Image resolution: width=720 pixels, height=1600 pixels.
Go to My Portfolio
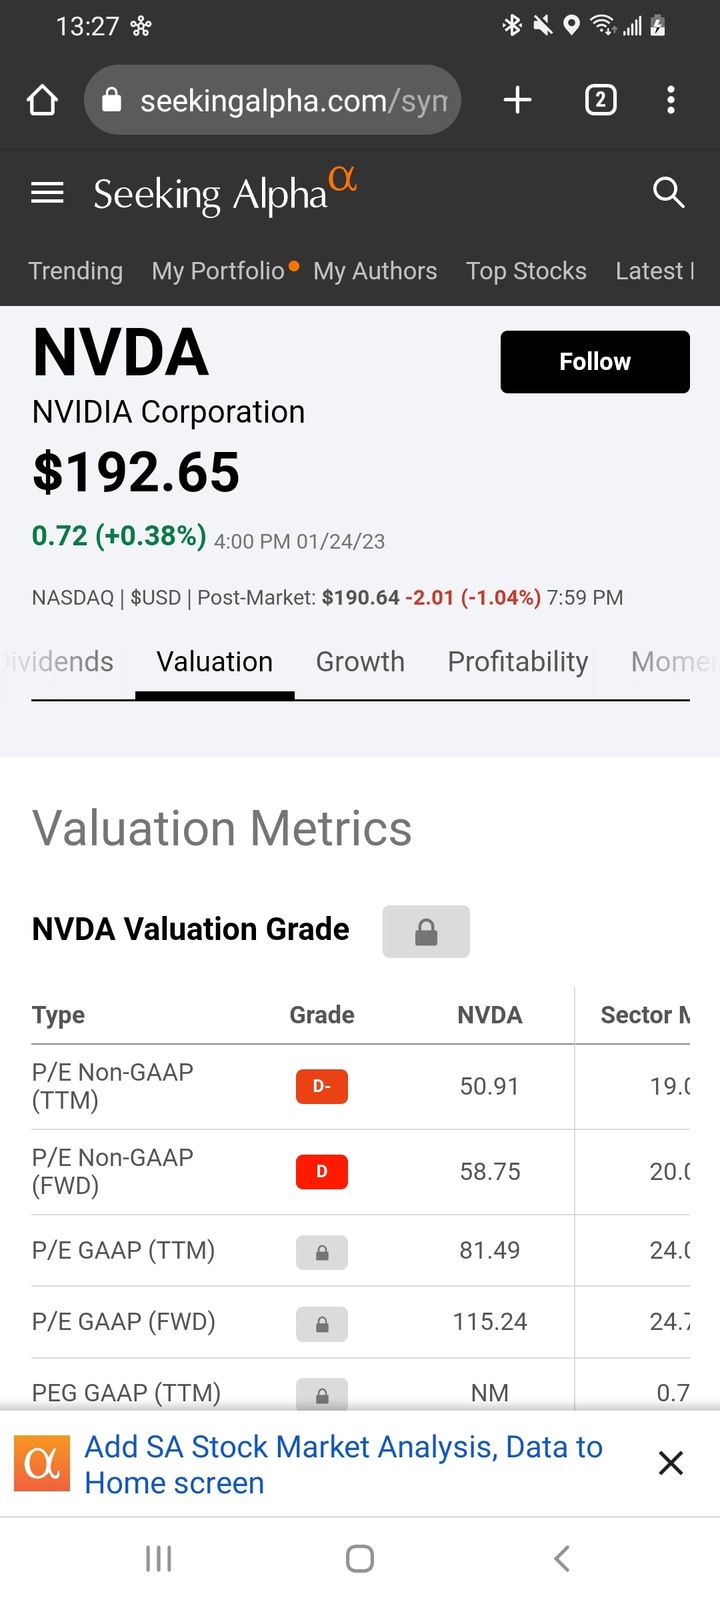tap(218, 271)
